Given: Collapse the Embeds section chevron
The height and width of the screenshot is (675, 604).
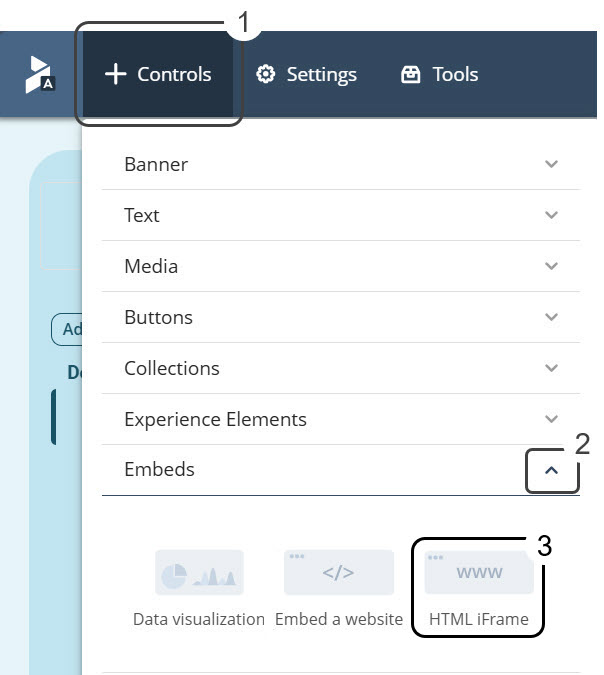Looking at the screenshot, I should tap(551, 470).
